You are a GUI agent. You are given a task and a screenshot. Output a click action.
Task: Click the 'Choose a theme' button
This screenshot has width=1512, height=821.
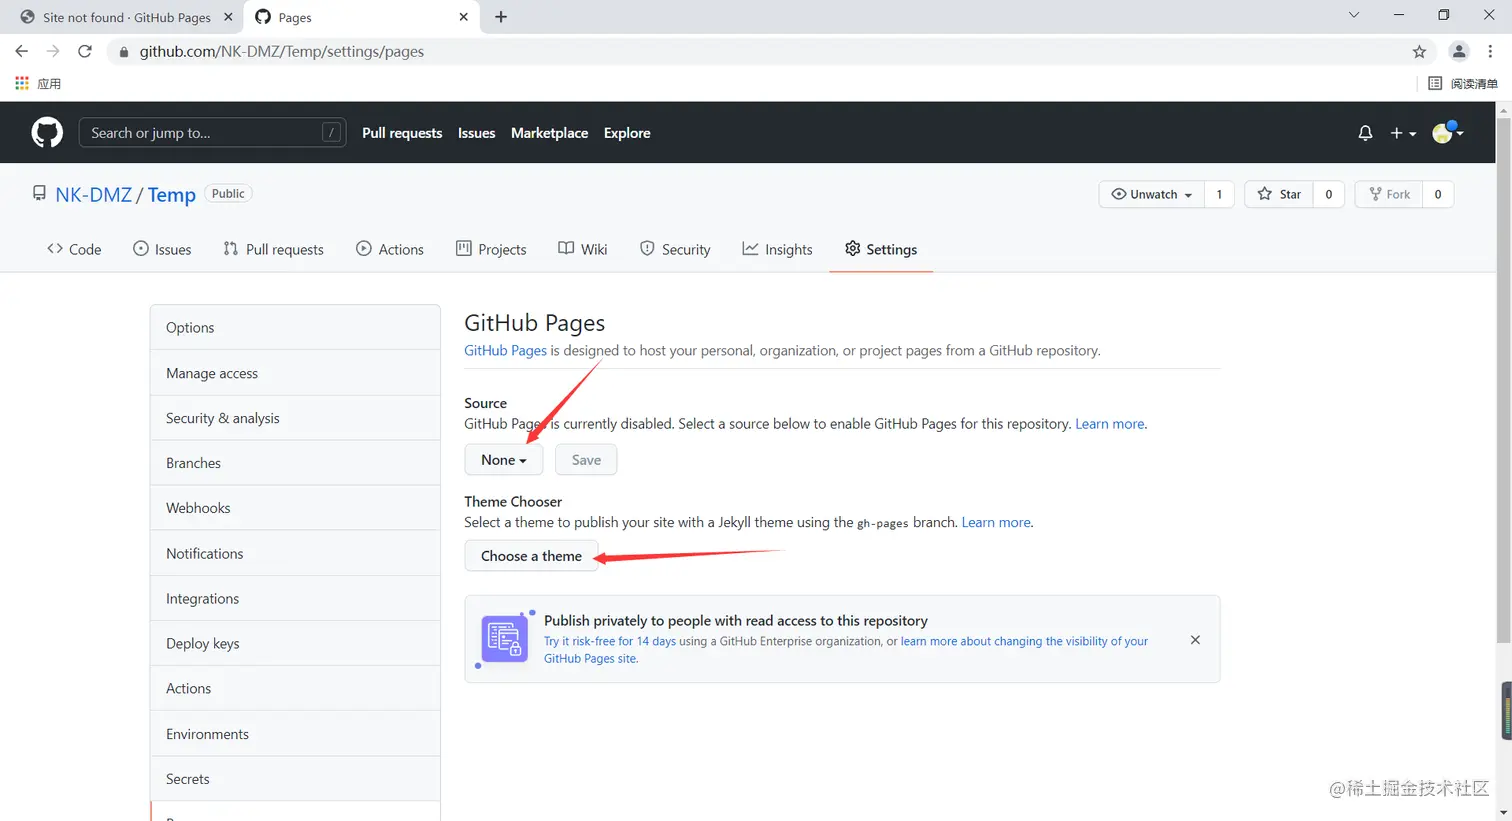coord(531,556)
